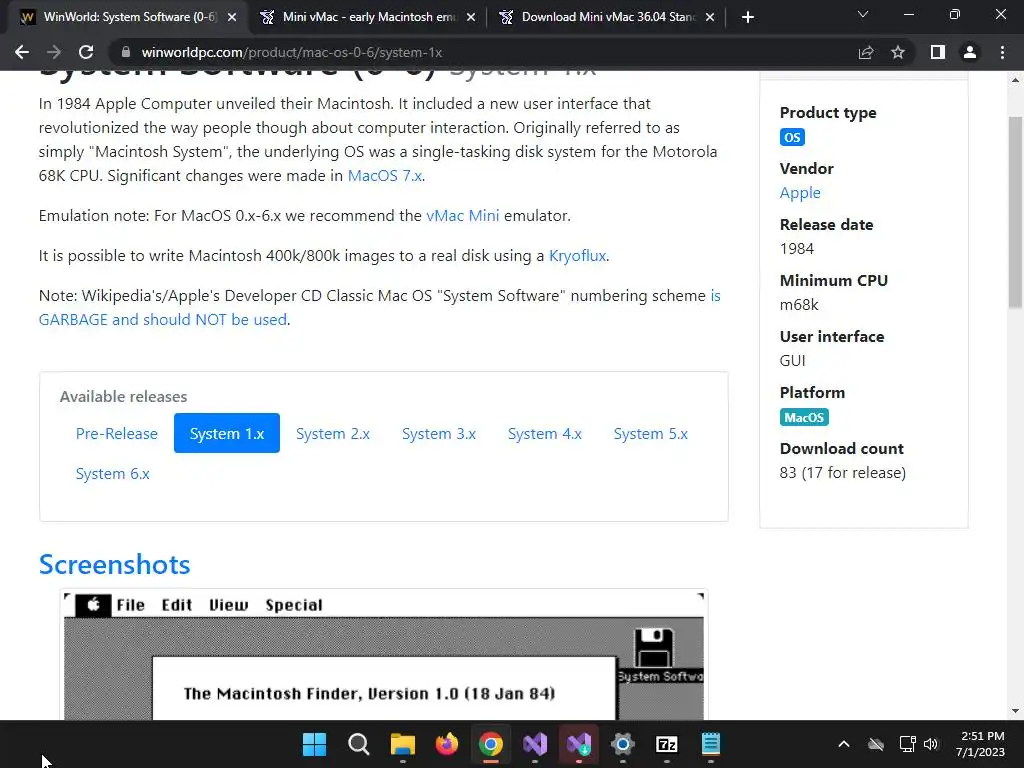Click the 'Release date' value 1984
Viewport: 1024px width, 768px height.
click(797, 249)
